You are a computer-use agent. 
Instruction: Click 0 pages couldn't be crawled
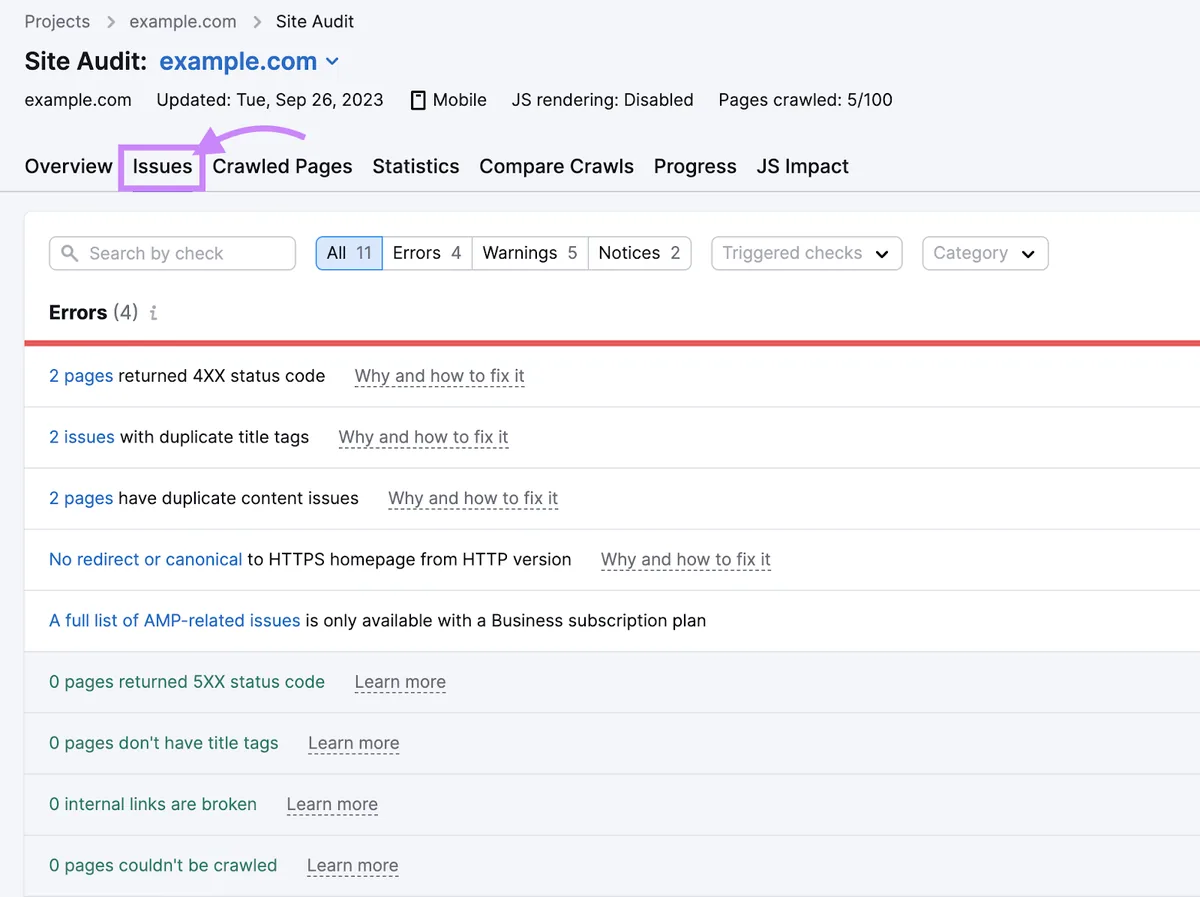click(163, 865)
